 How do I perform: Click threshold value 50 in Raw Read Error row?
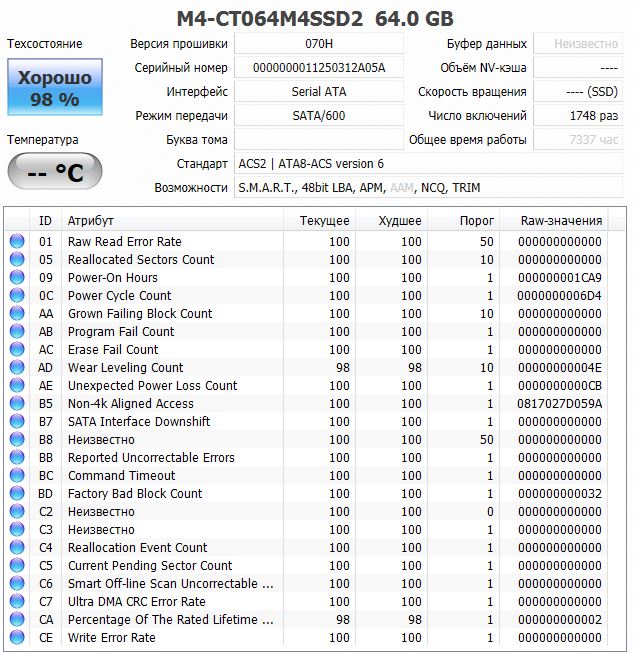[x=487, y=241]
